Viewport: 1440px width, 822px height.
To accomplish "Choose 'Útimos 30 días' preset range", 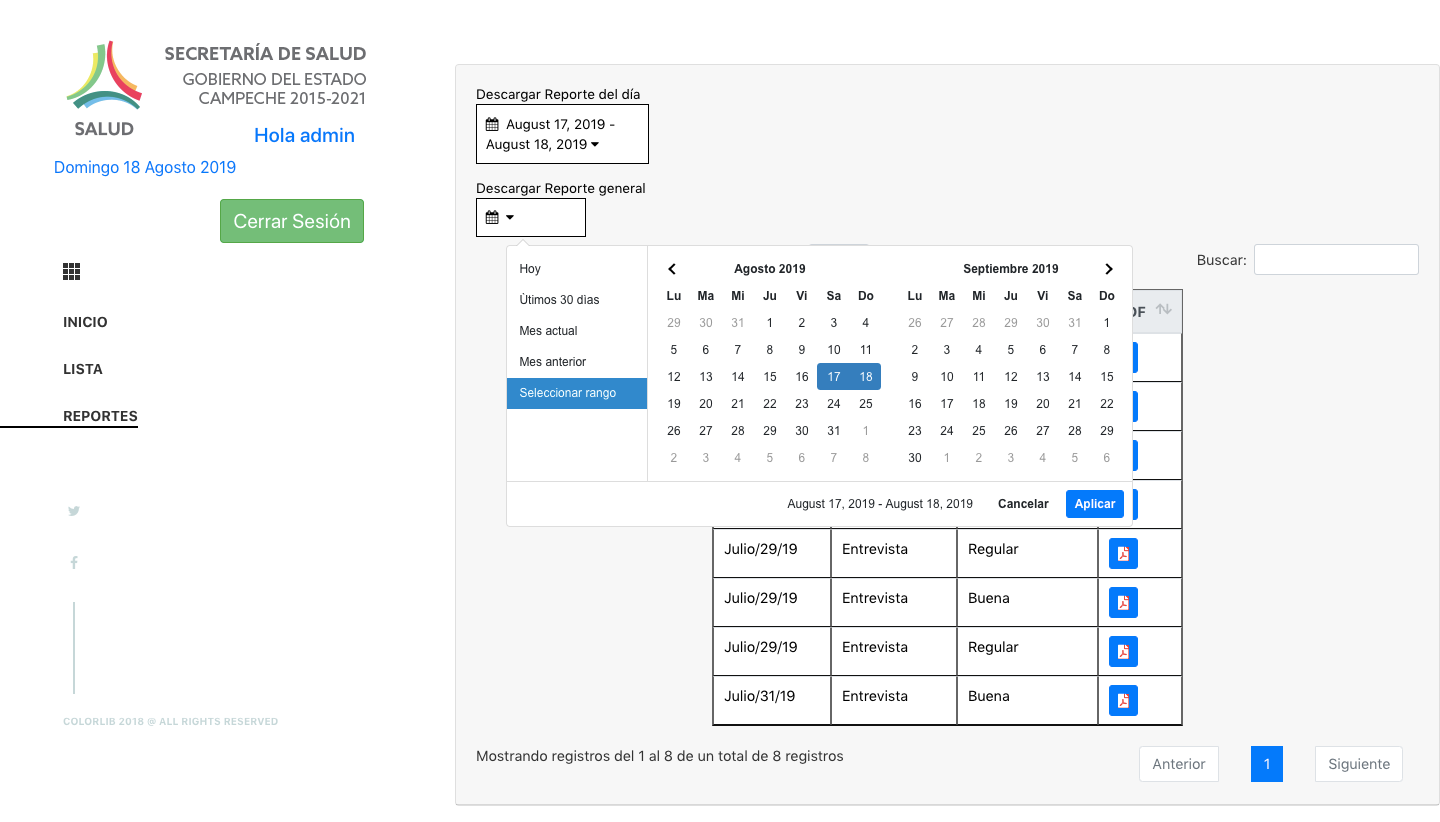I will pyautogui.click(x=559, y=300).
